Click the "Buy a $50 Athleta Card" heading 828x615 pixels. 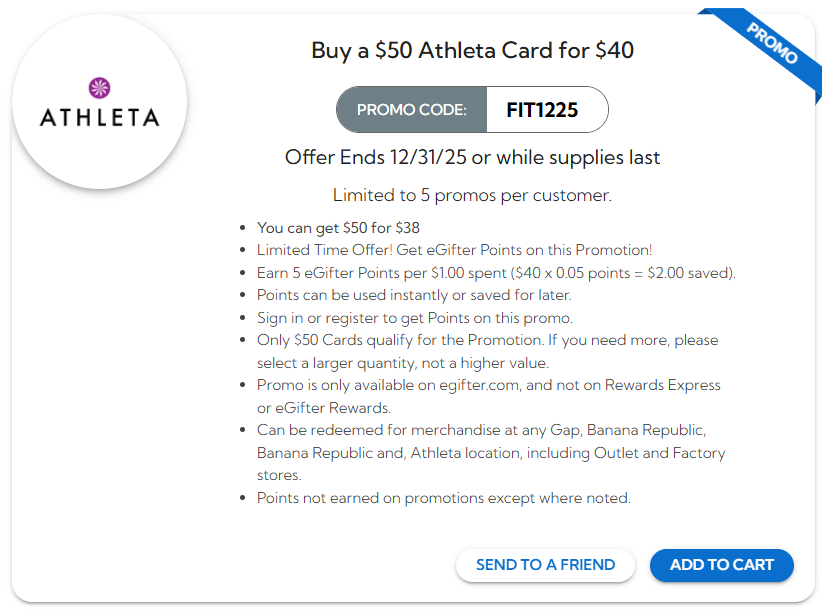472,50
